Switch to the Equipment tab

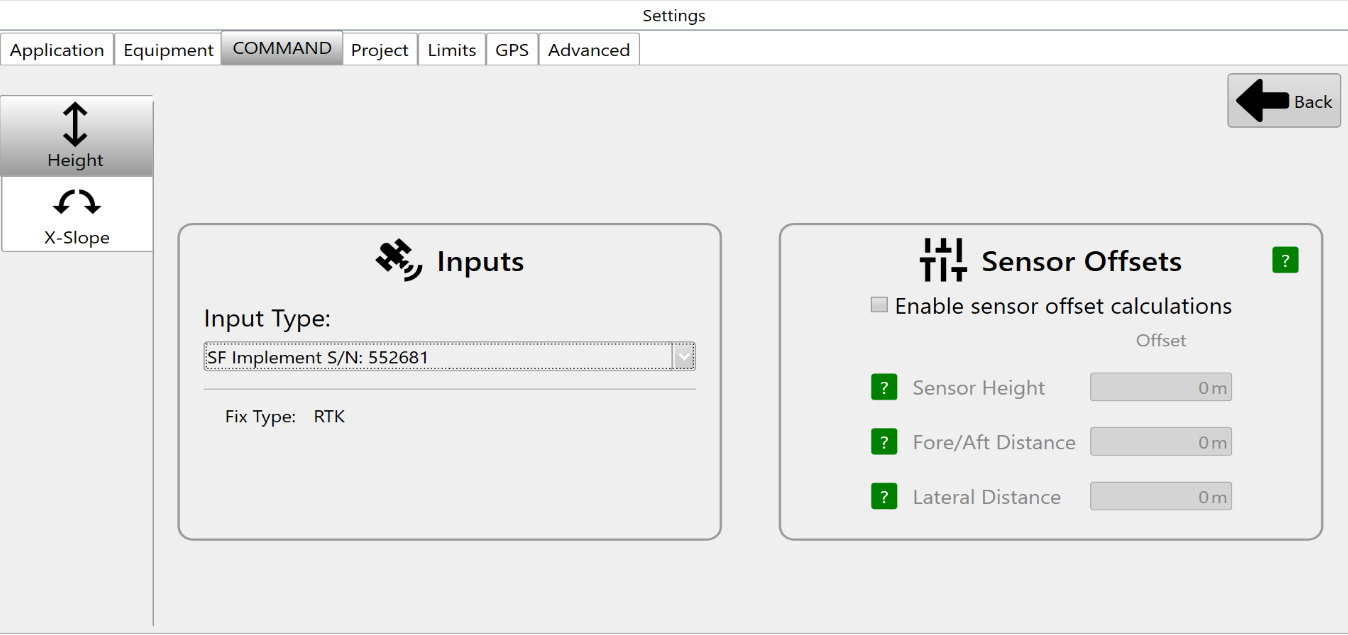click(x=168, y=50)
